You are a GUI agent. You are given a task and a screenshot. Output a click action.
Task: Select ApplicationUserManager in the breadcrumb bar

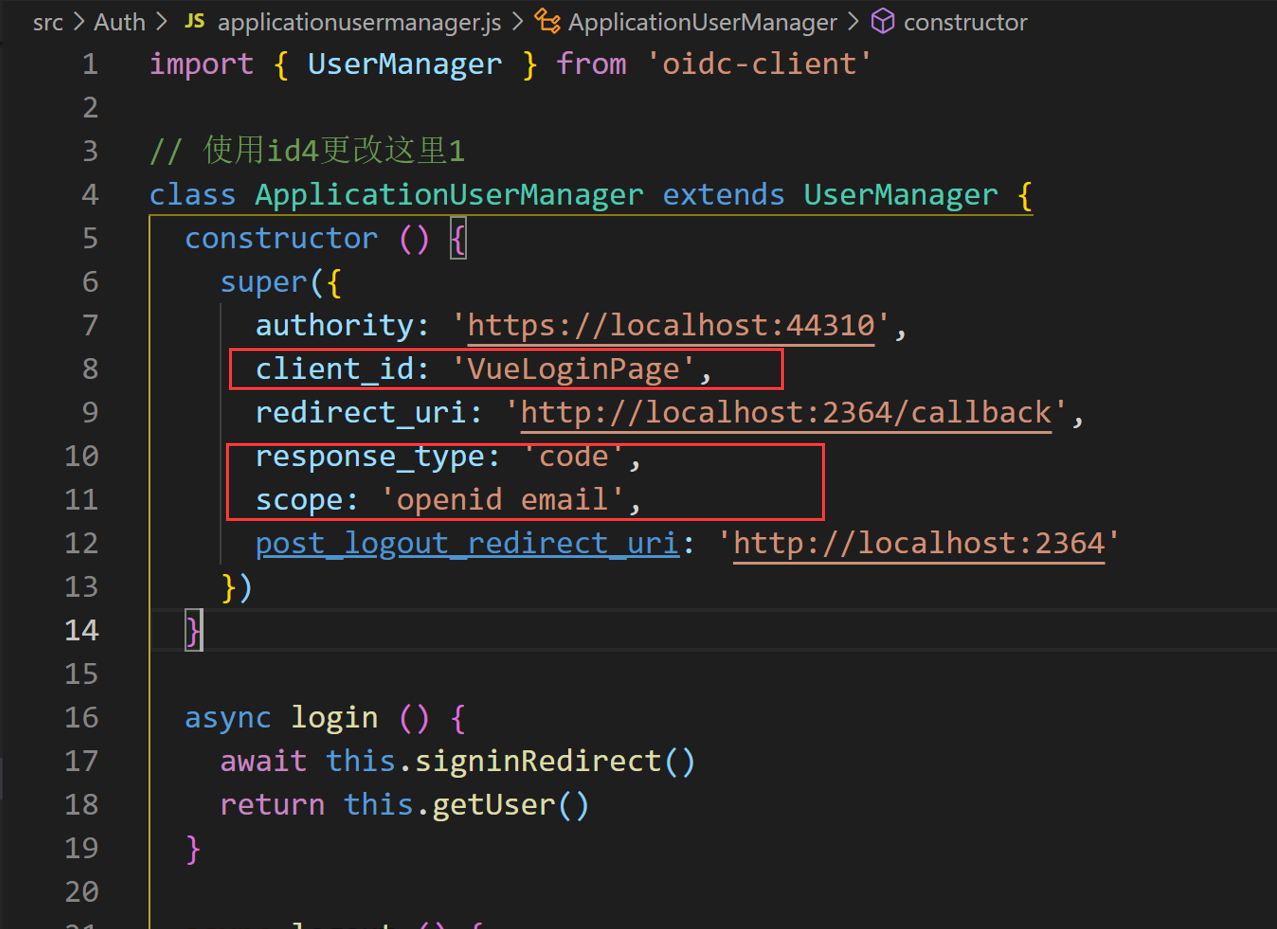click(x=700, y=21)
